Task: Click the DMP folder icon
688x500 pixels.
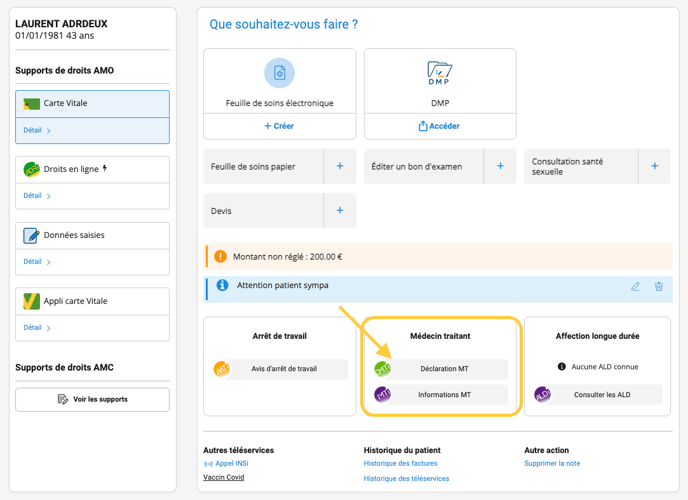Action: click(x=440, y=73)
